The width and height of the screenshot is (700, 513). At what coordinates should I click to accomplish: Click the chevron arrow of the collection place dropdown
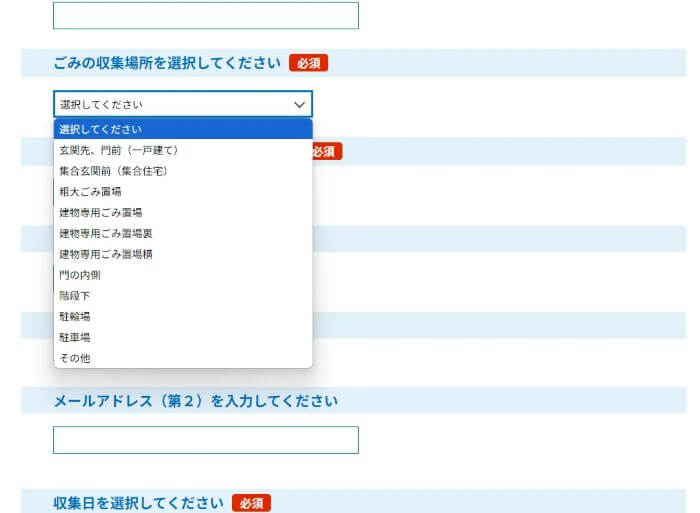(x=299, y=104)
